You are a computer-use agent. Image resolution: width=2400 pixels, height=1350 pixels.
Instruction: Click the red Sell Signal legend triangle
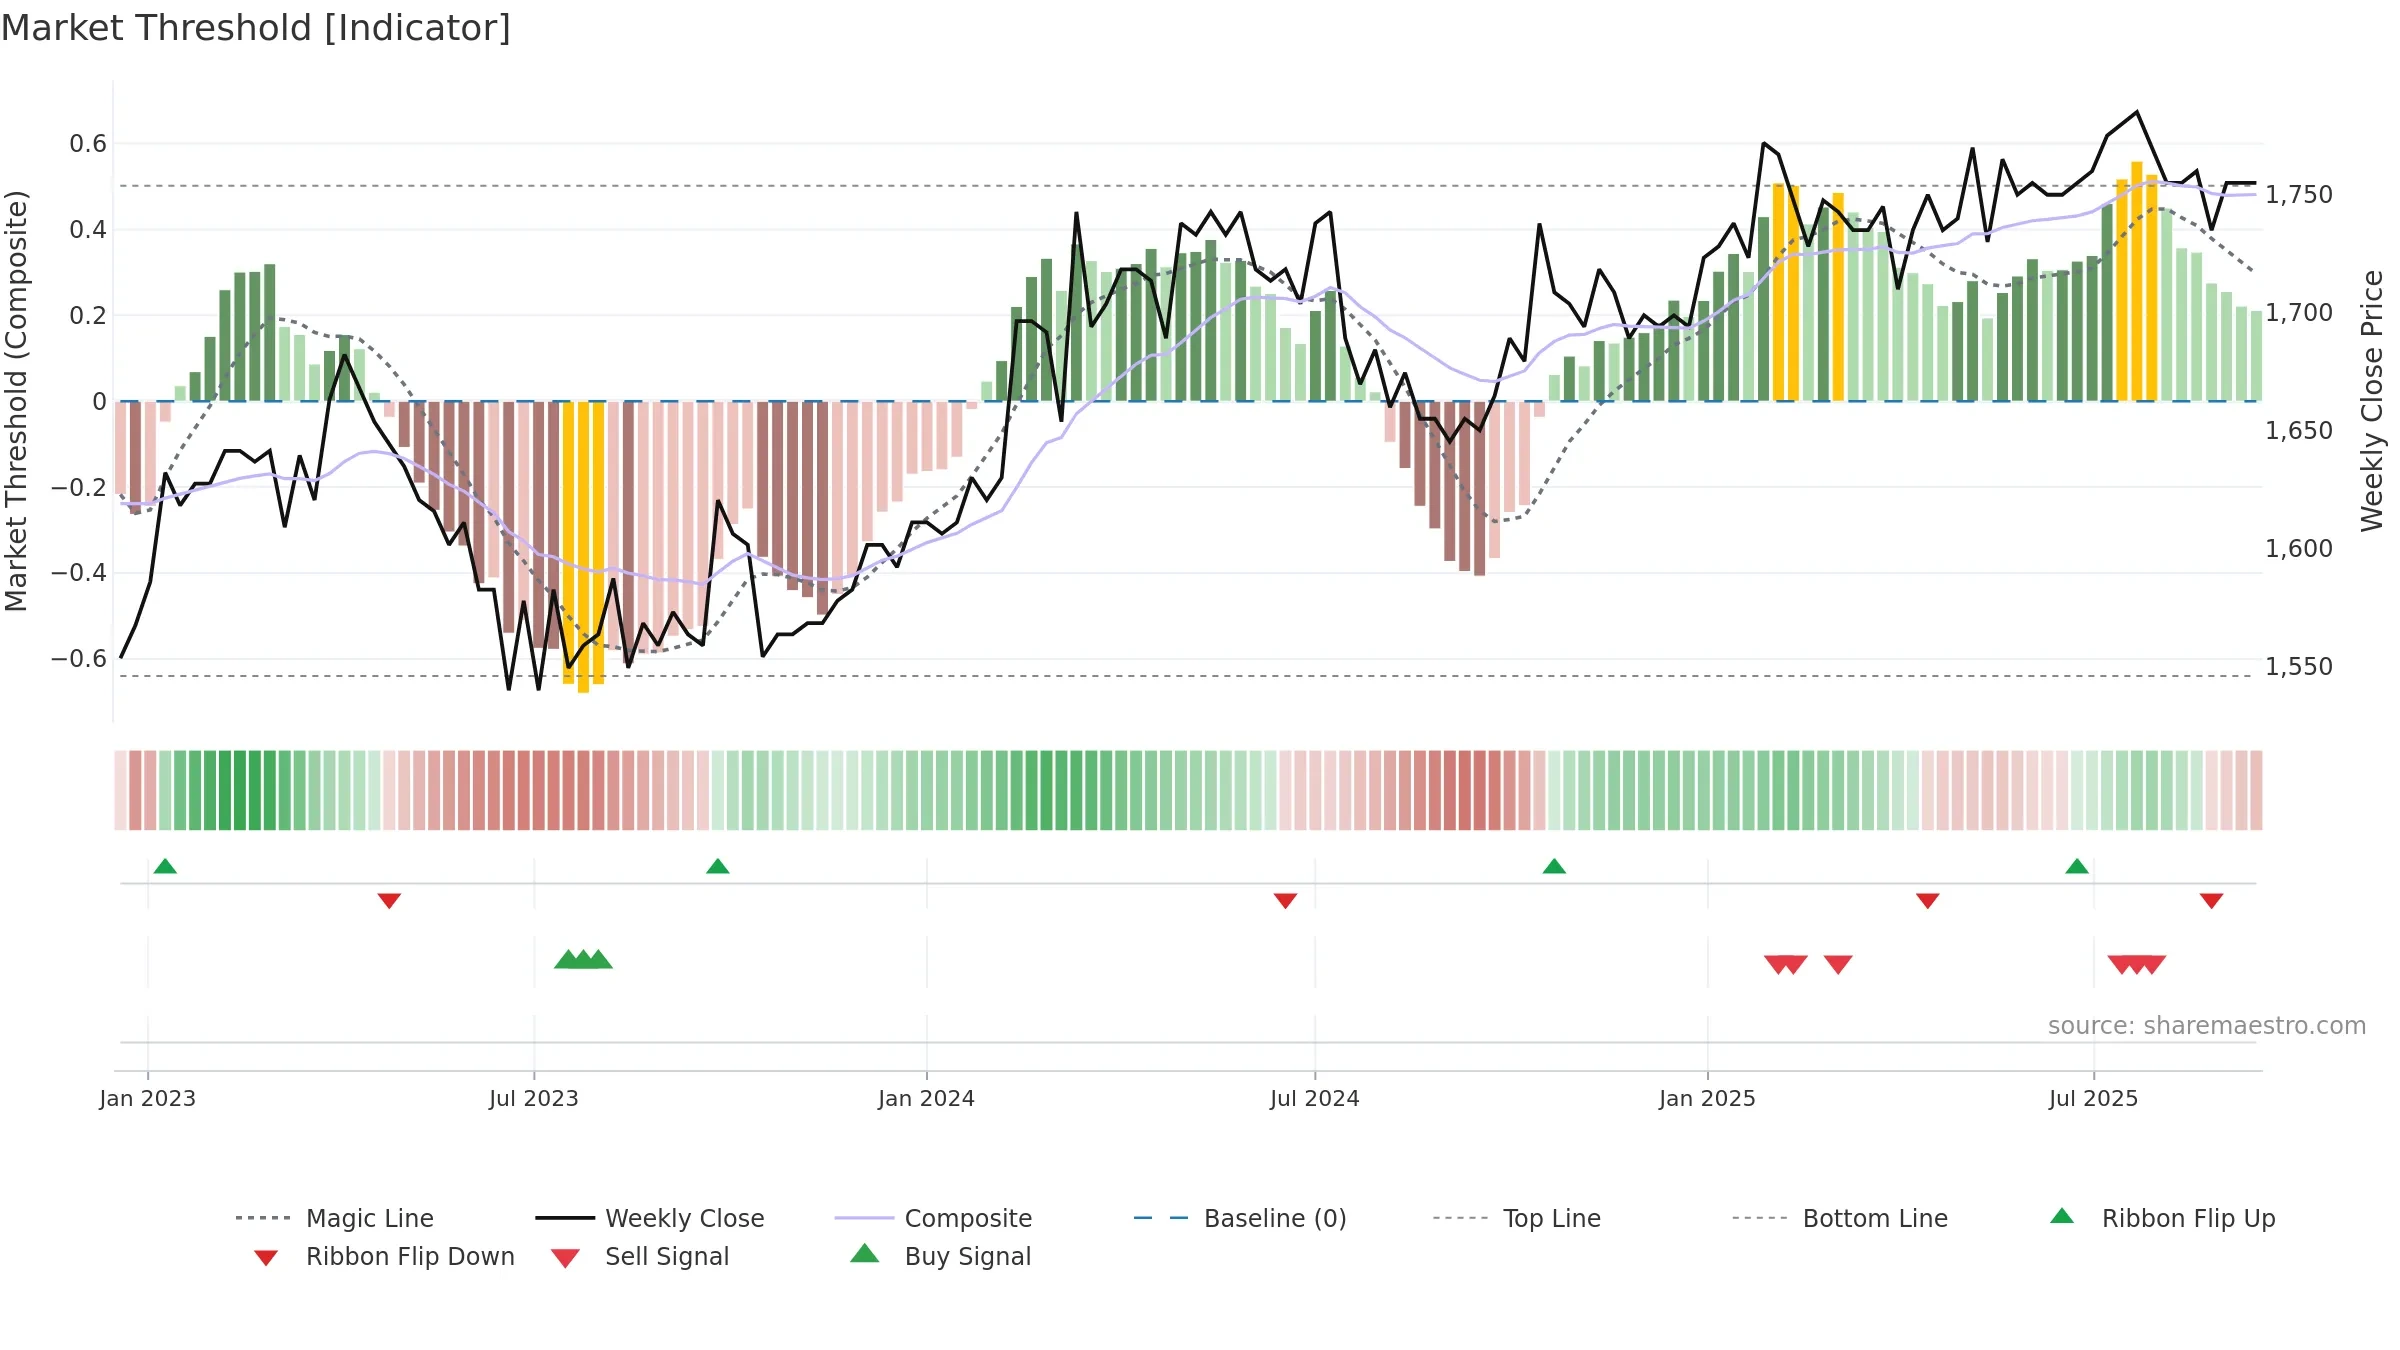[x=565, y=1258]
